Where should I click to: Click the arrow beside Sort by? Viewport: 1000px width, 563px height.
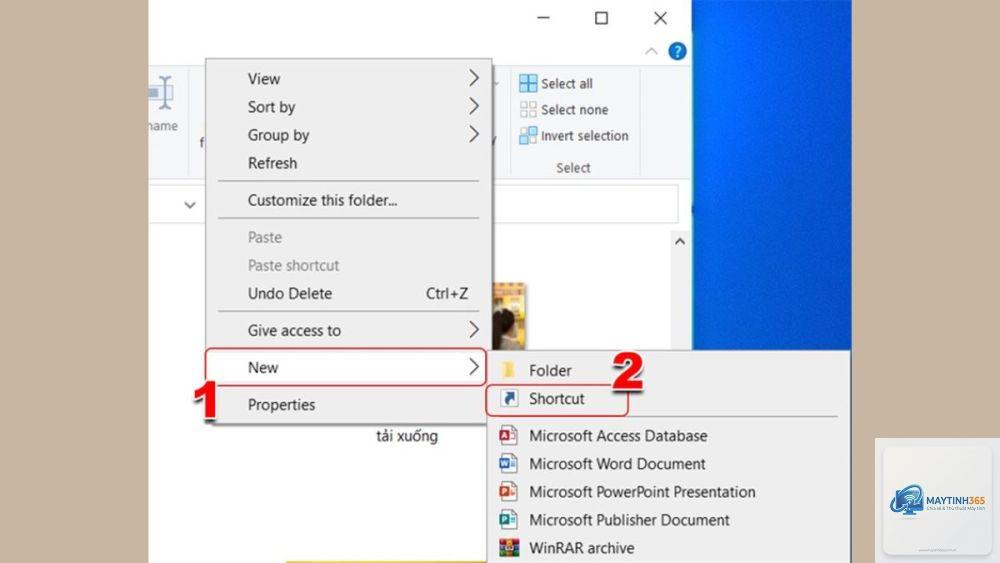point(474,106)
